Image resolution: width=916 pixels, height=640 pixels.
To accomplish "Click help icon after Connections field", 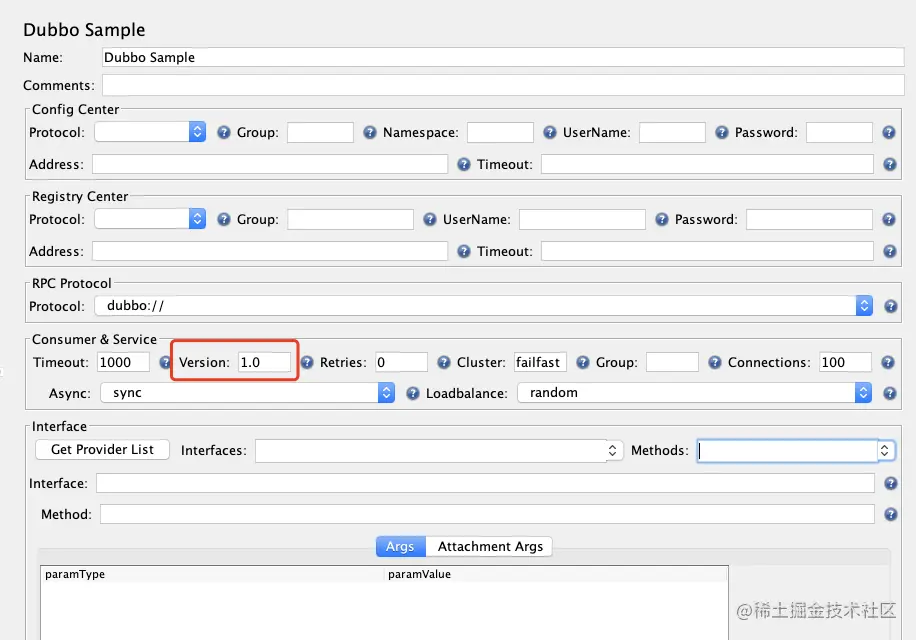I will (x=888, y=363).
